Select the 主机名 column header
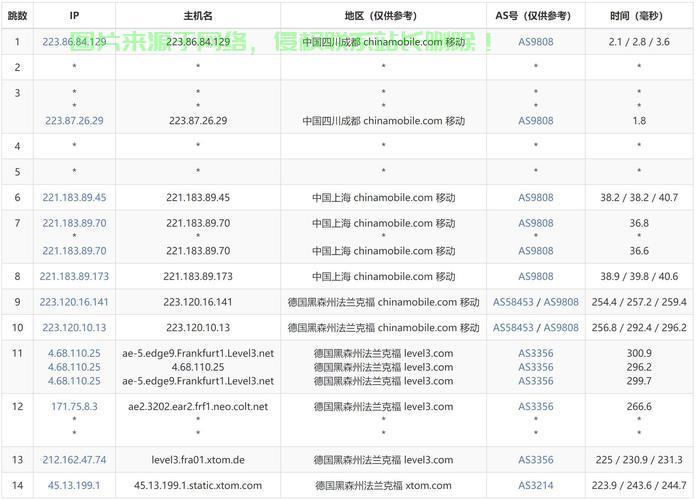The image size is (696, 500). pyautogui.click(x=198, y=16)
